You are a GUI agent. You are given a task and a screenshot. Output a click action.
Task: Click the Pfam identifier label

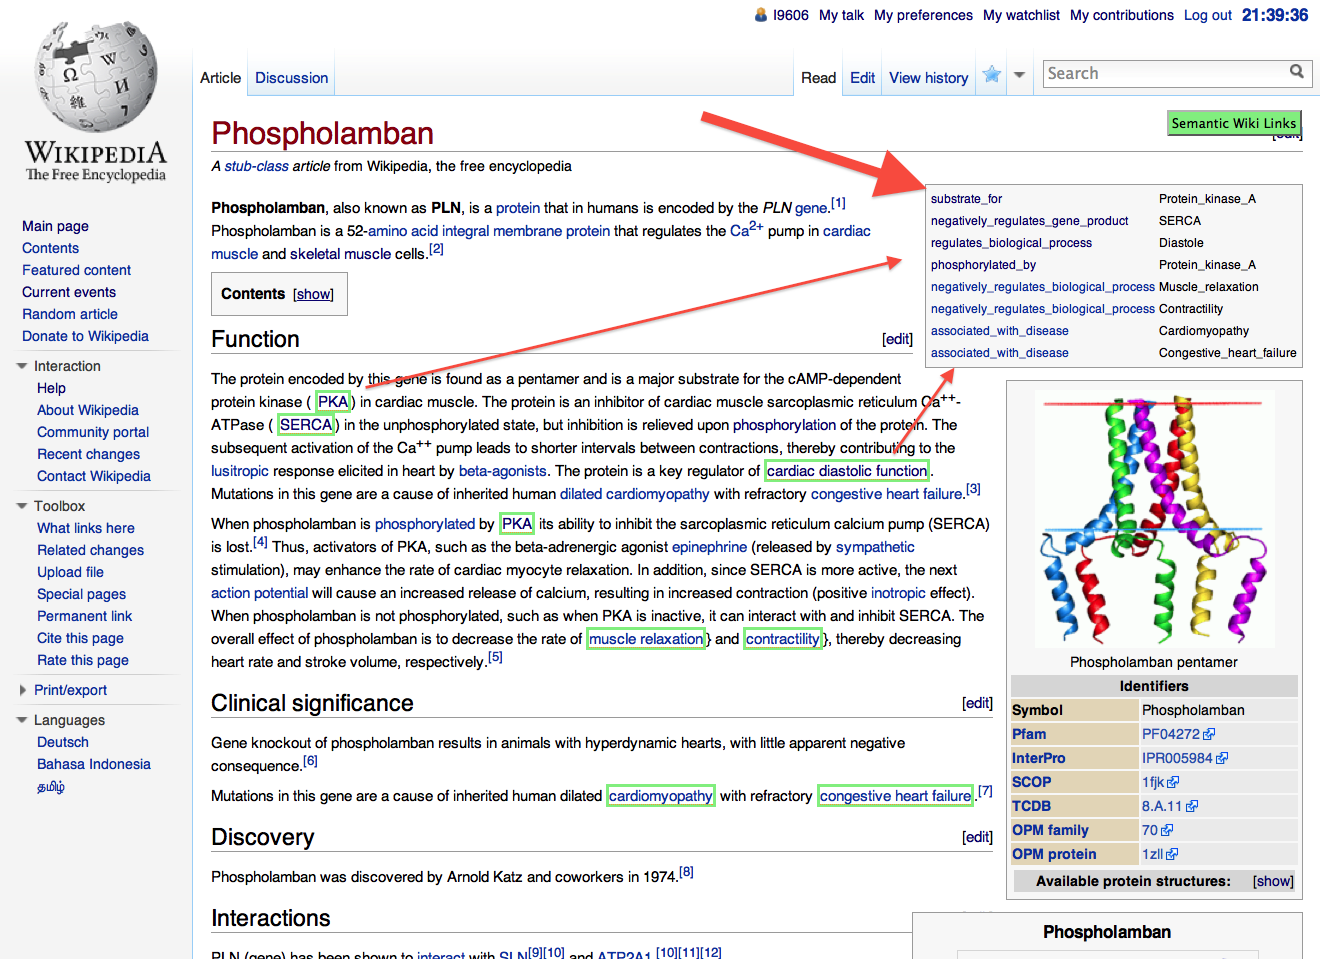1029,734
